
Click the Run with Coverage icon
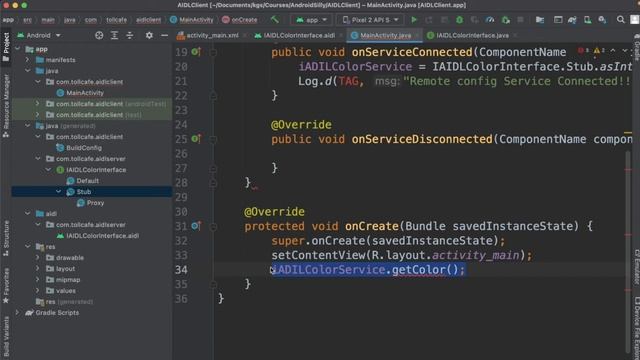[x=474, y=20]
